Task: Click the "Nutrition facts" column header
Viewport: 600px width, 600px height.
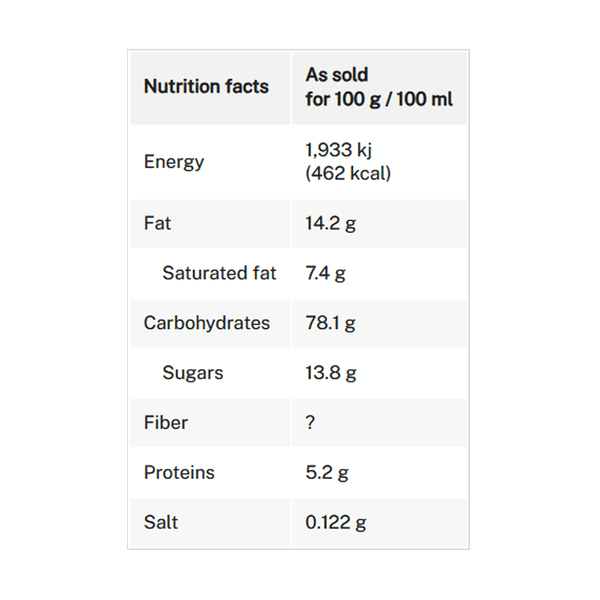Action: tap(206, 87)
